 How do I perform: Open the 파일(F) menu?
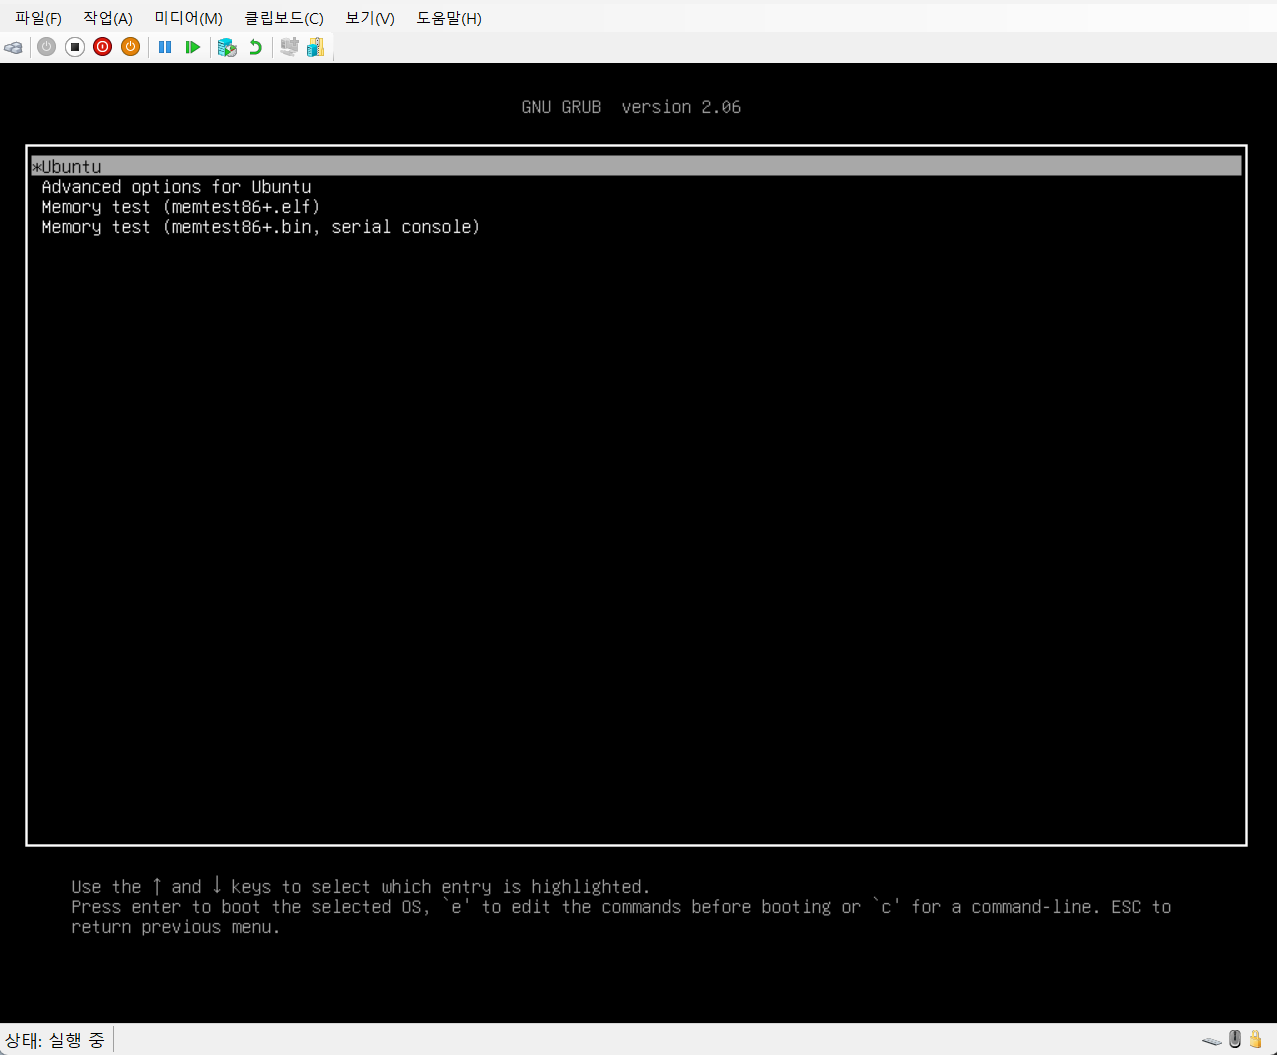point(38,18)
